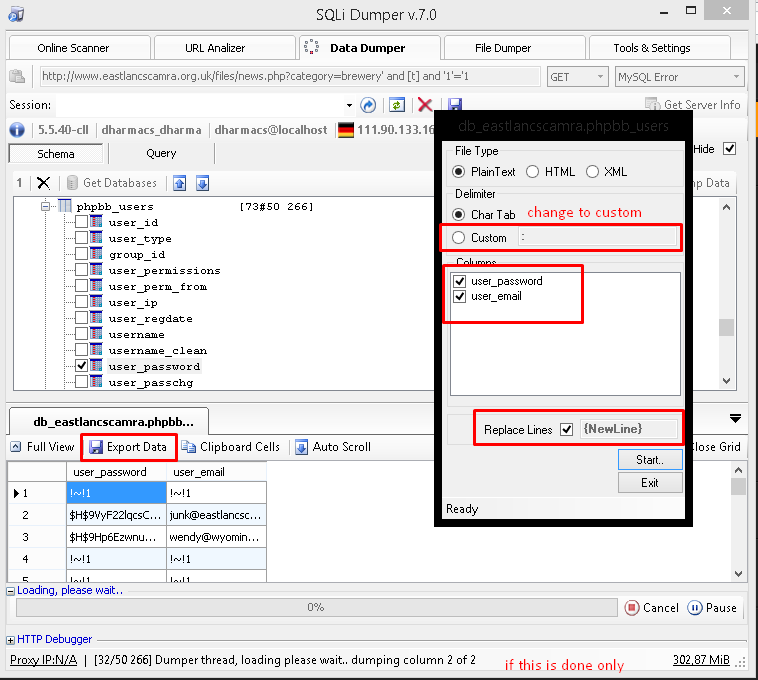
Task: Open the Query tab
Action: tap(161, 154)
